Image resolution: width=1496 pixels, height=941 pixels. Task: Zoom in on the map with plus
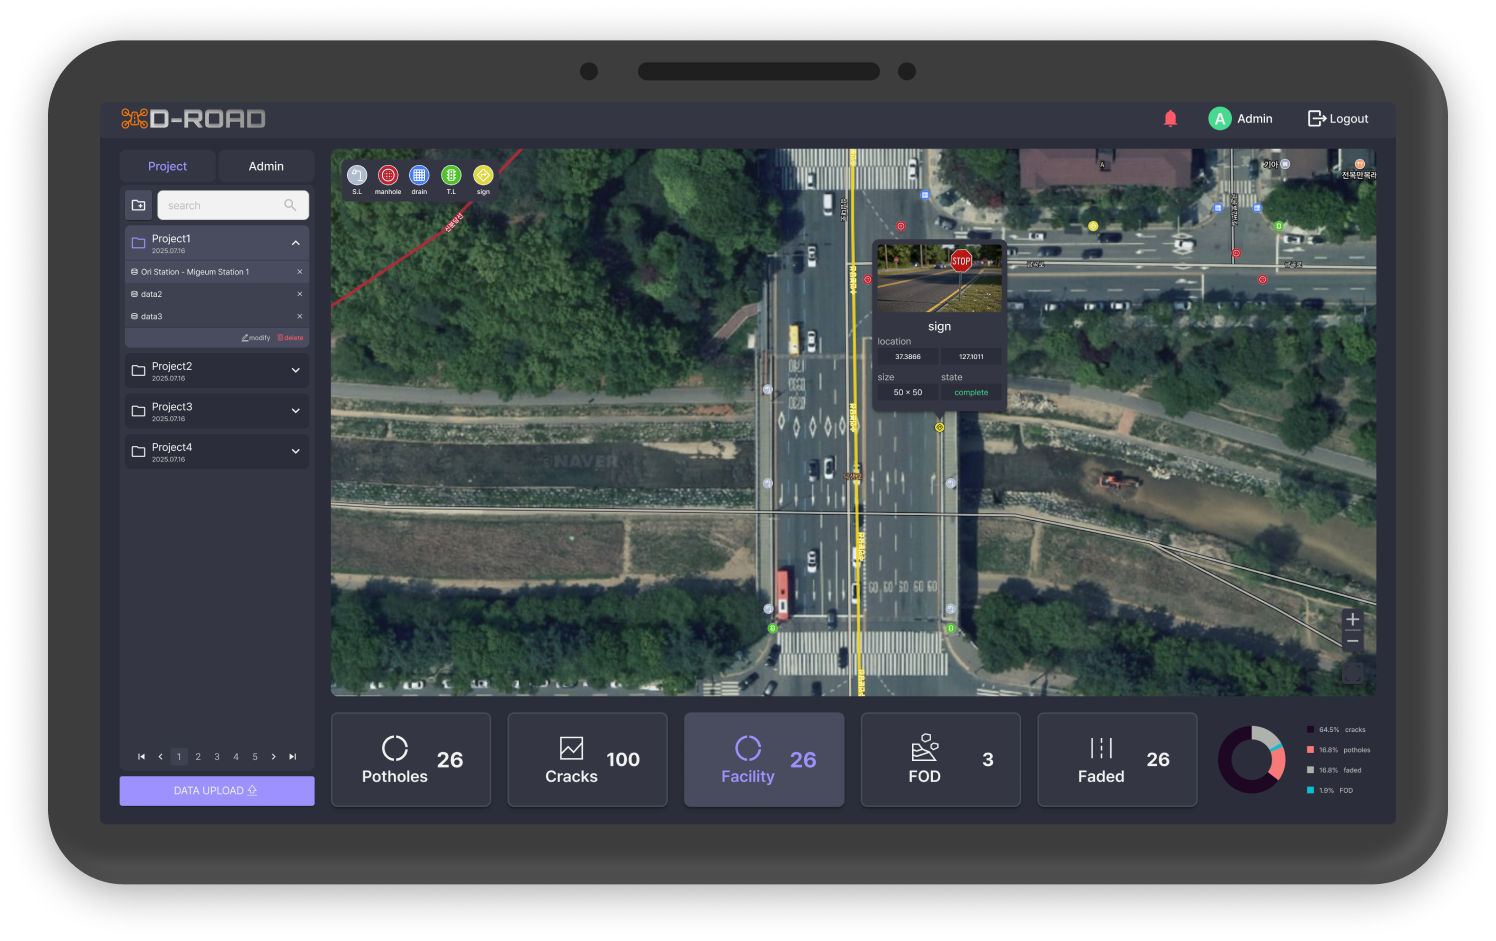click(1352, 619)
